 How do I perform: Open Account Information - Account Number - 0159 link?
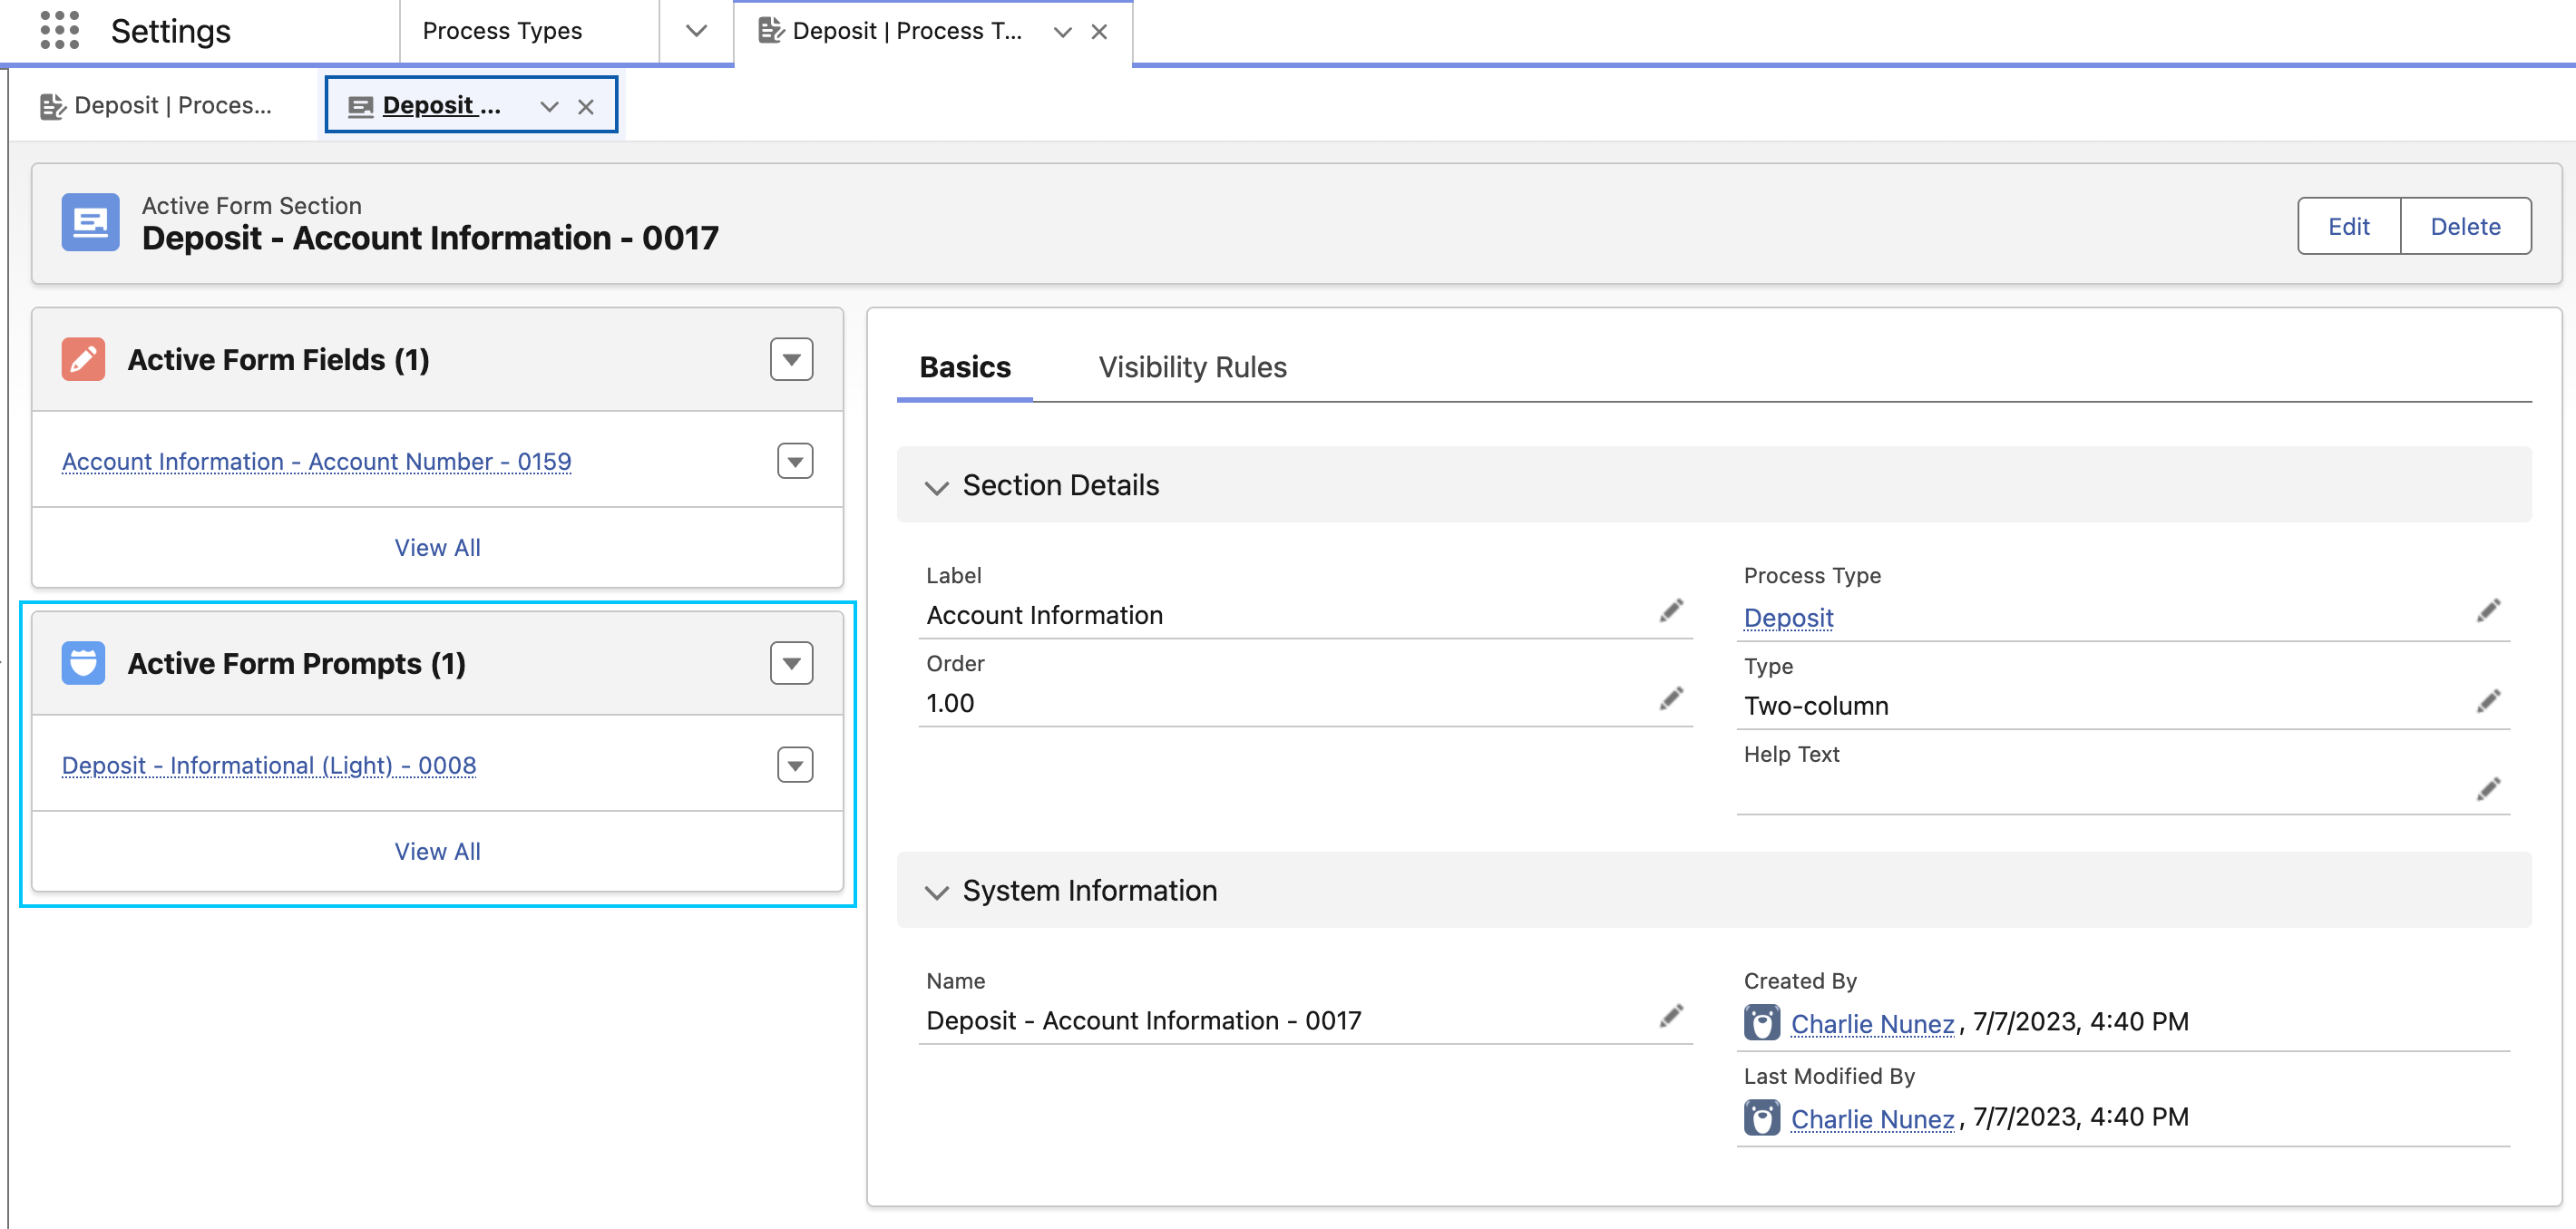[316, 461]
